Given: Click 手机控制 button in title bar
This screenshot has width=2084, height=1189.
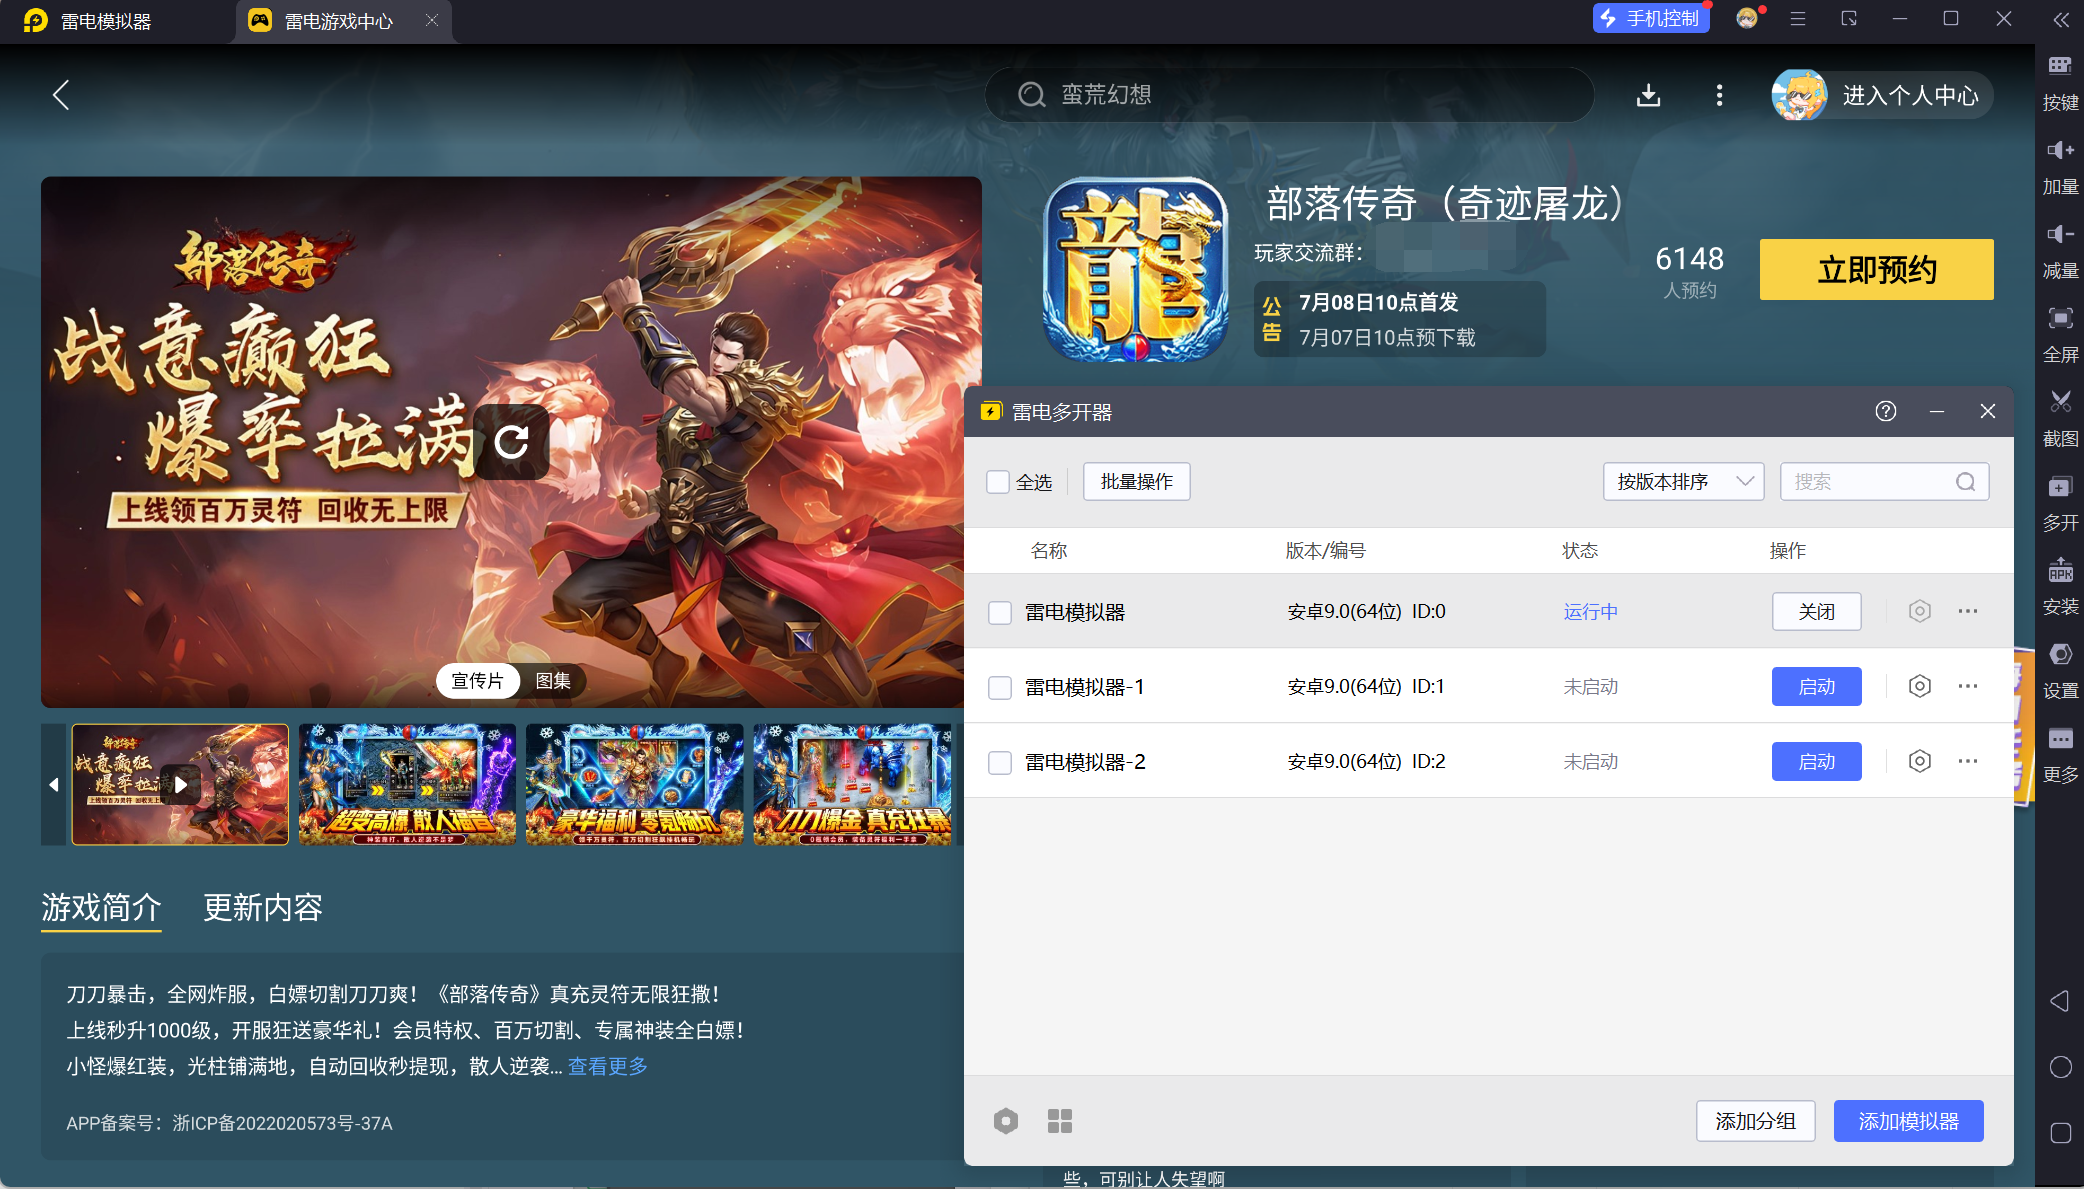Looking at the screenshot, I should [1651, 18].
